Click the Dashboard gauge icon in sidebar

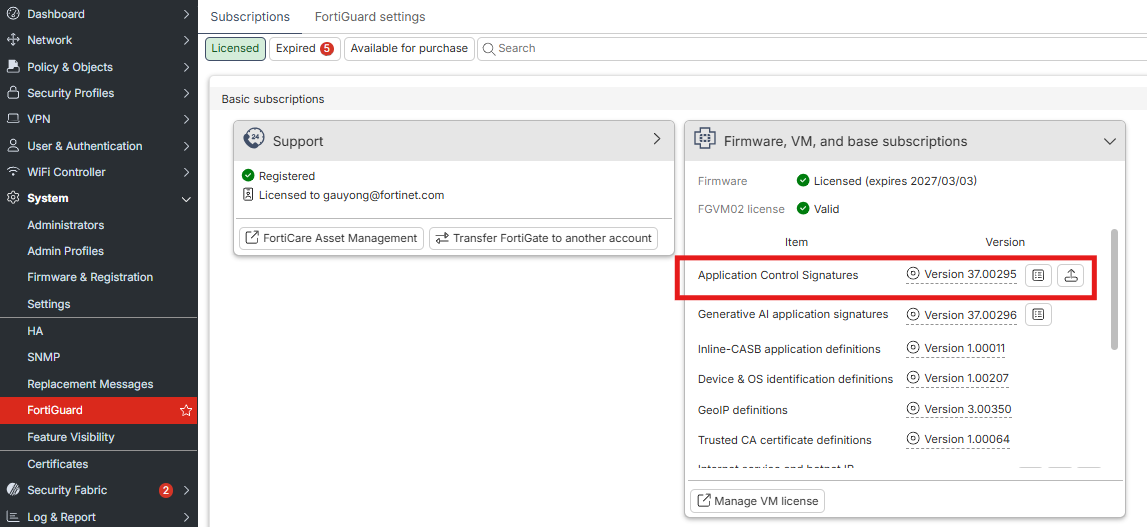[x=12, y=14]
